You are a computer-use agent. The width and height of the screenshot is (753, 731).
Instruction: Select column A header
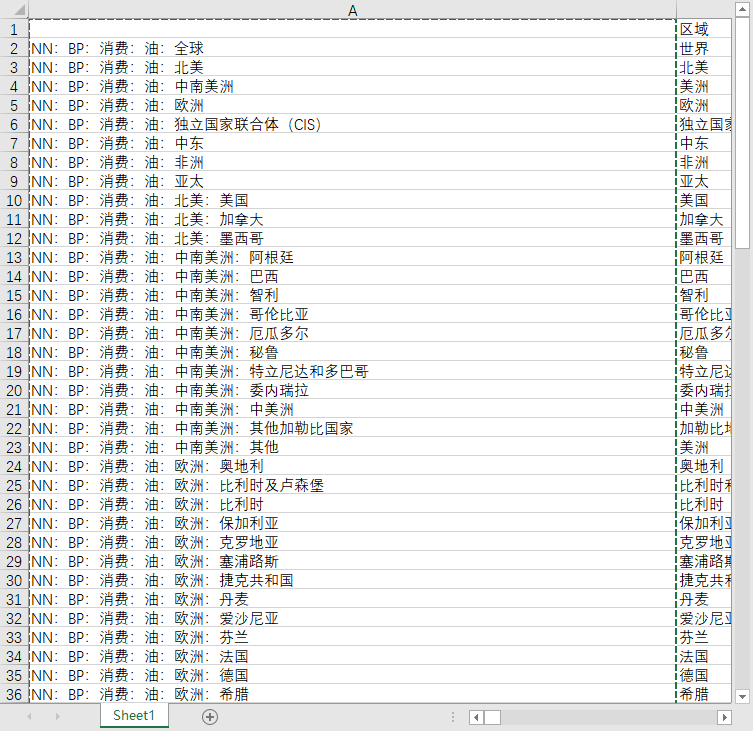pos(352,10)
